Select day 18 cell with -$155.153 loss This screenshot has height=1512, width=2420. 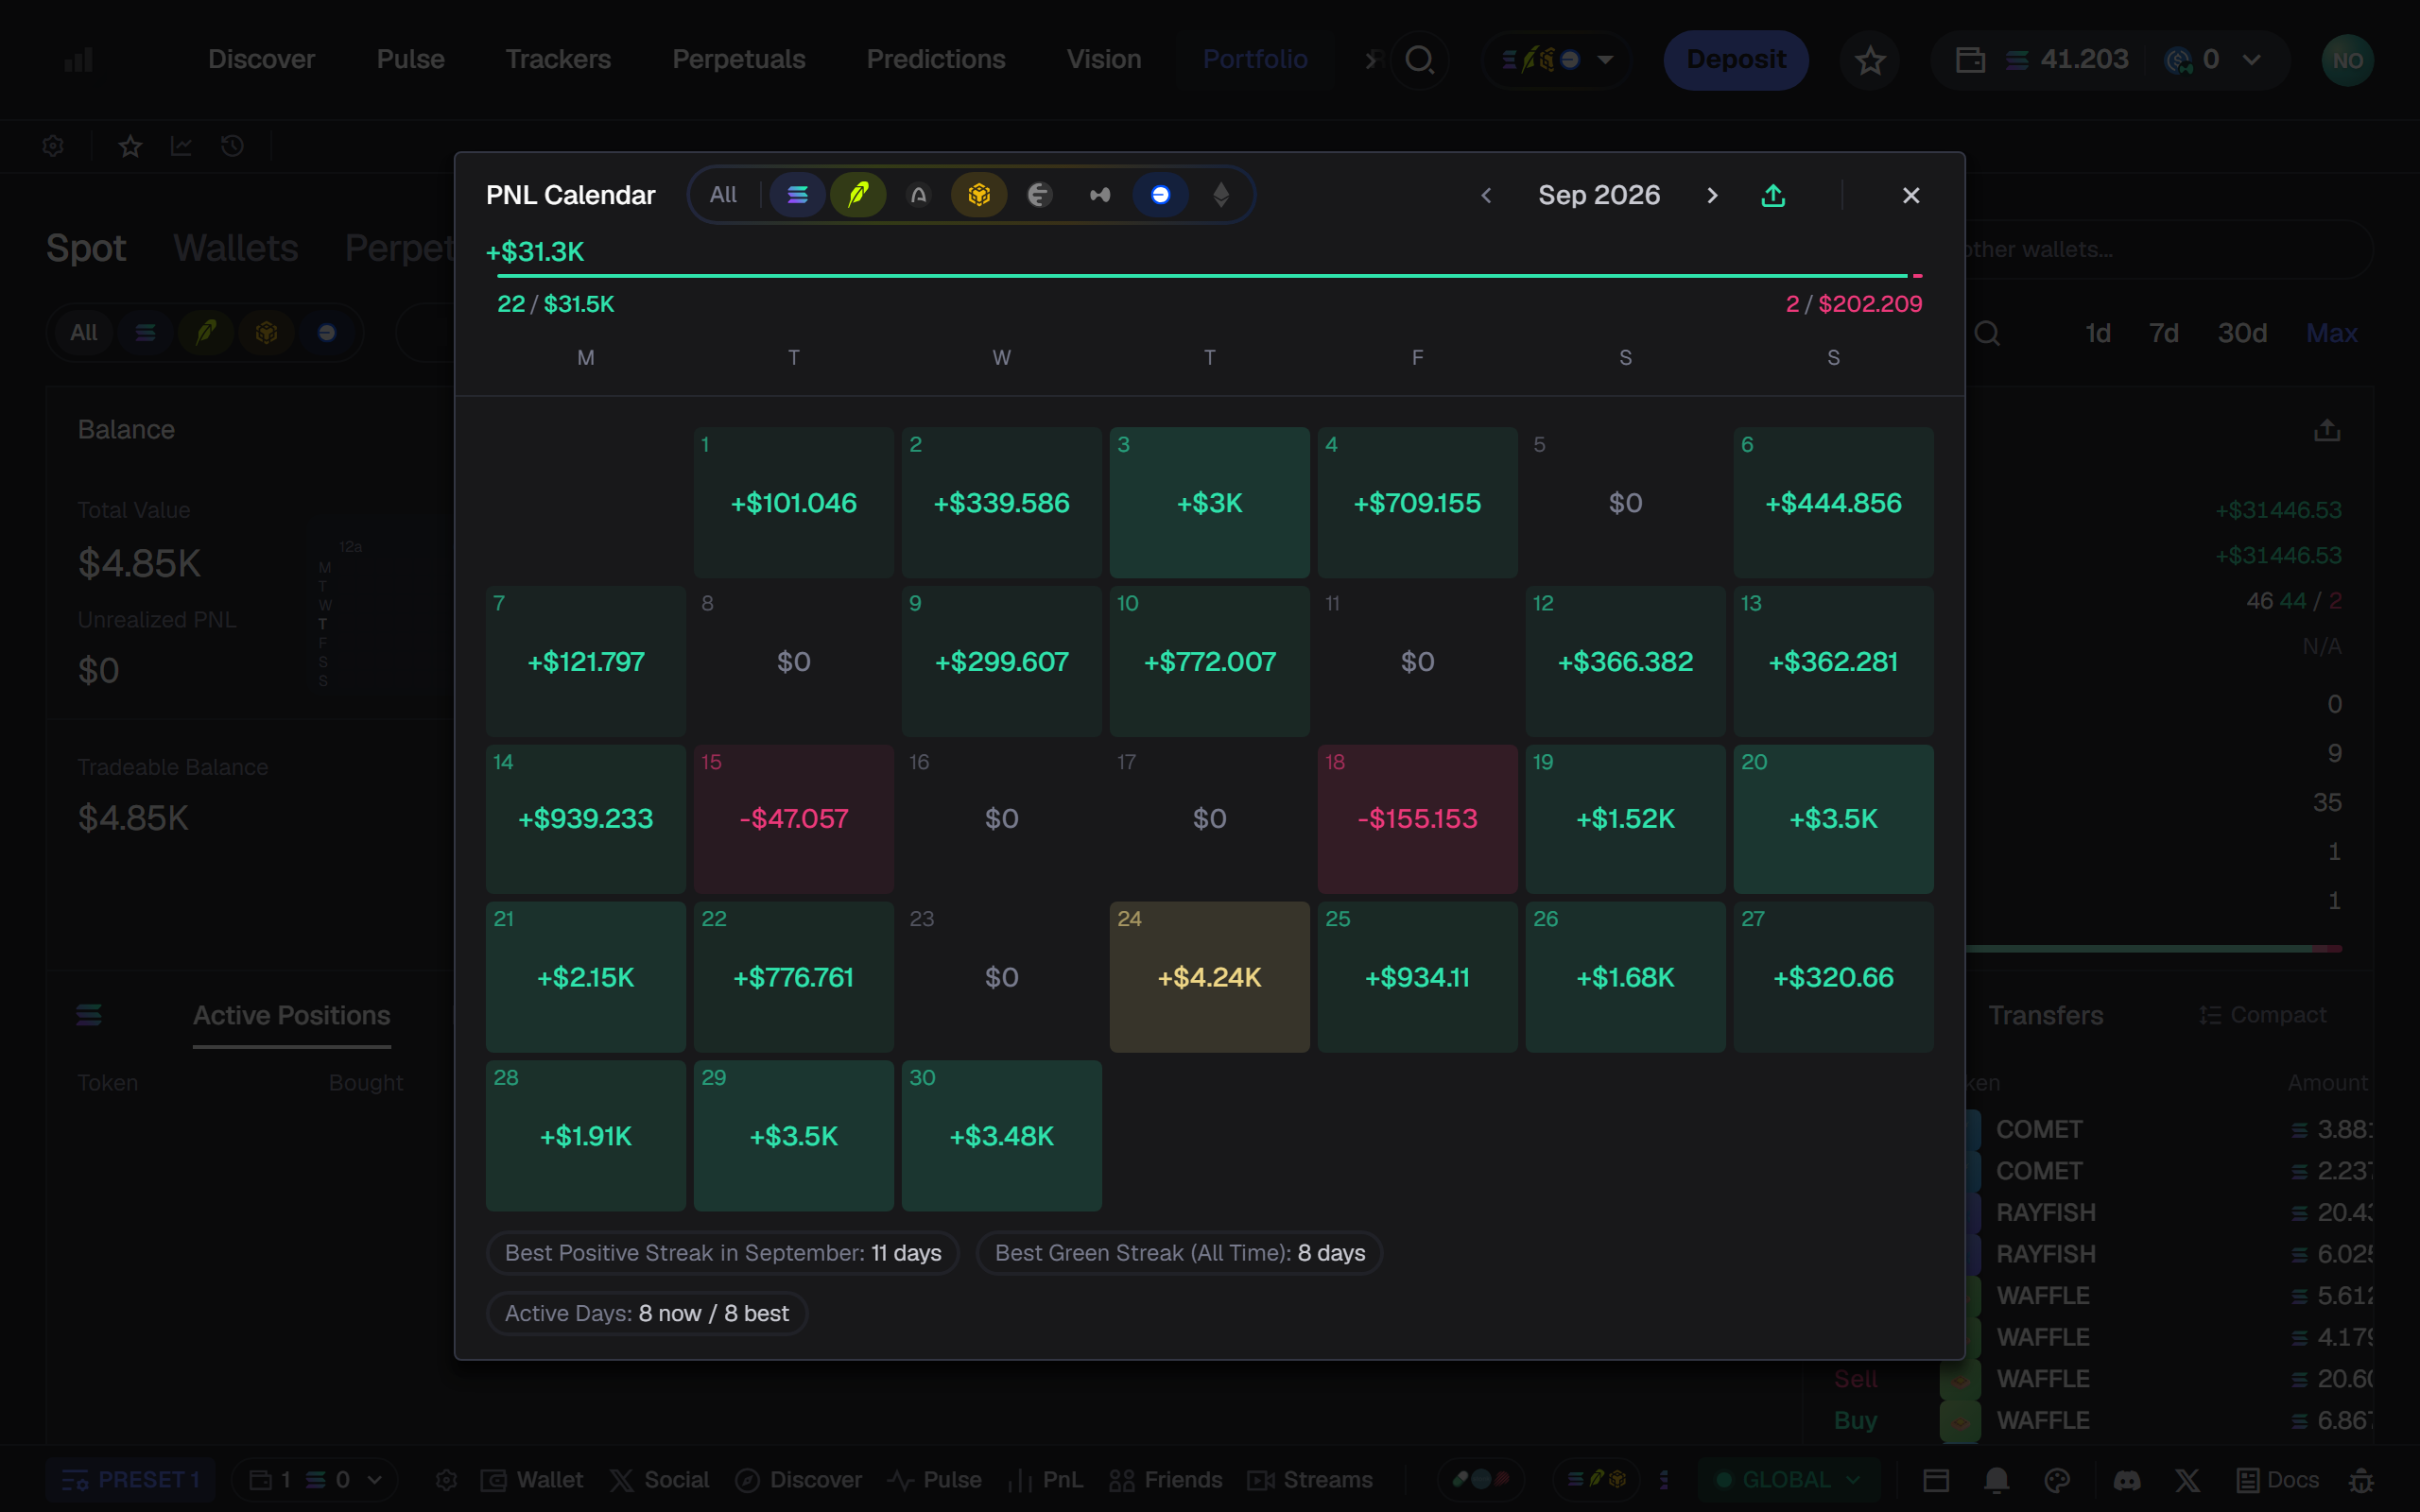[x=1417, y=818]
